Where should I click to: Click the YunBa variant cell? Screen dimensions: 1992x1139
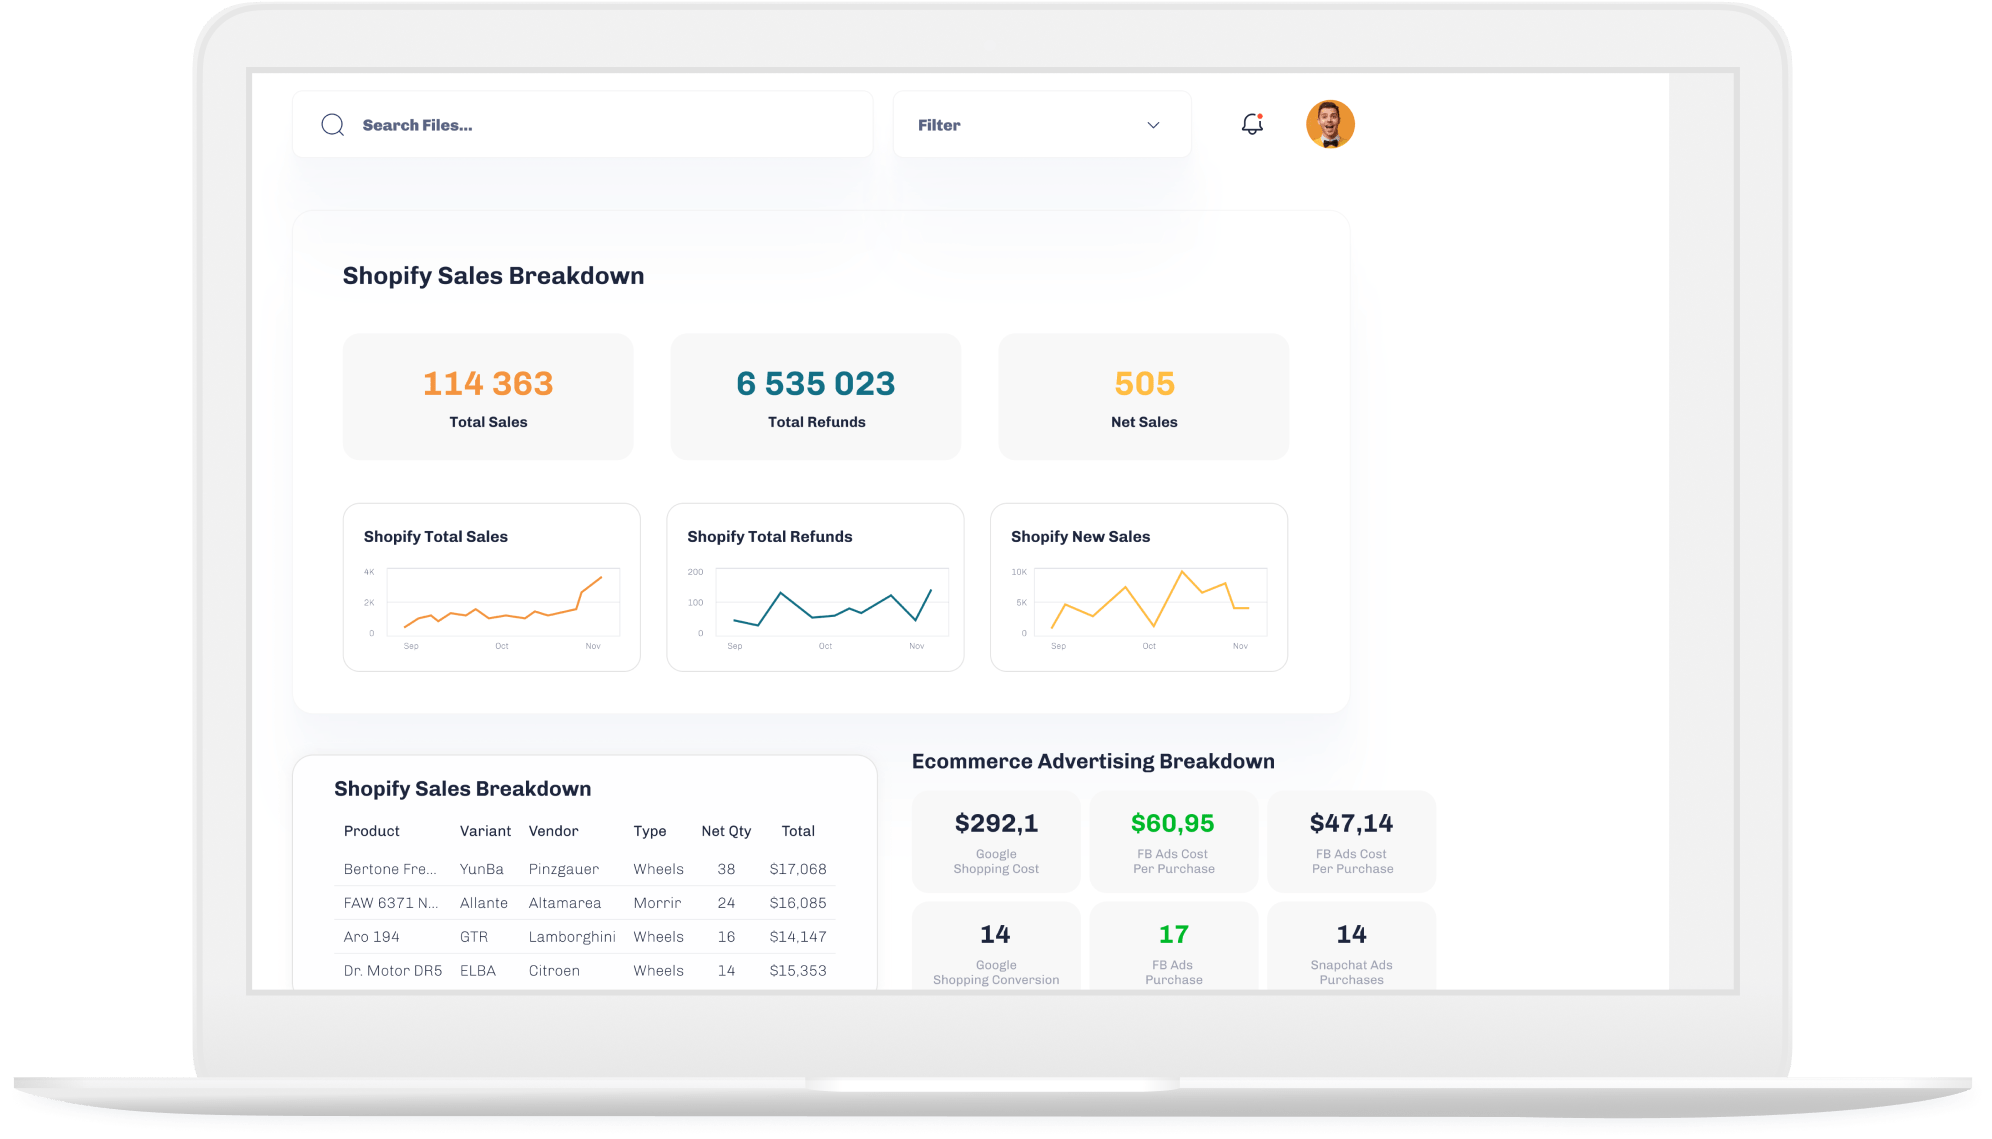point(482,869)
